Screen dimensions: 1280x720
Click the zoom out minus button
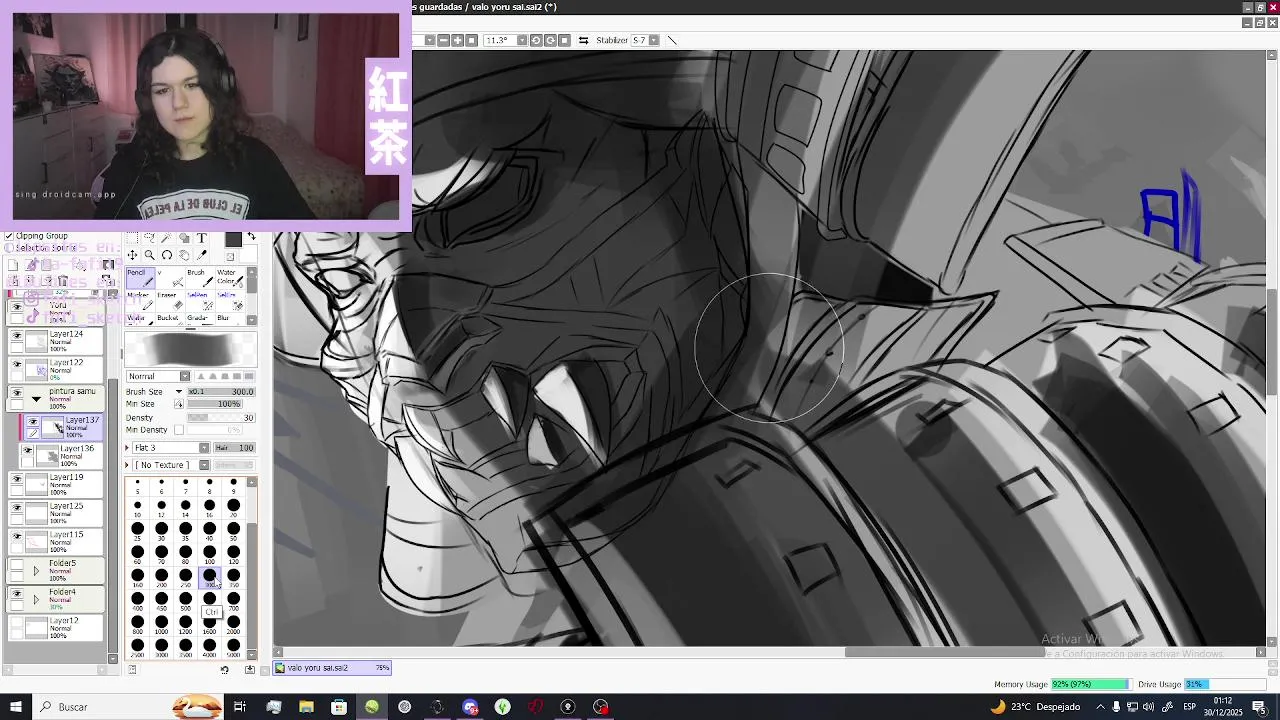pos(443,40)
